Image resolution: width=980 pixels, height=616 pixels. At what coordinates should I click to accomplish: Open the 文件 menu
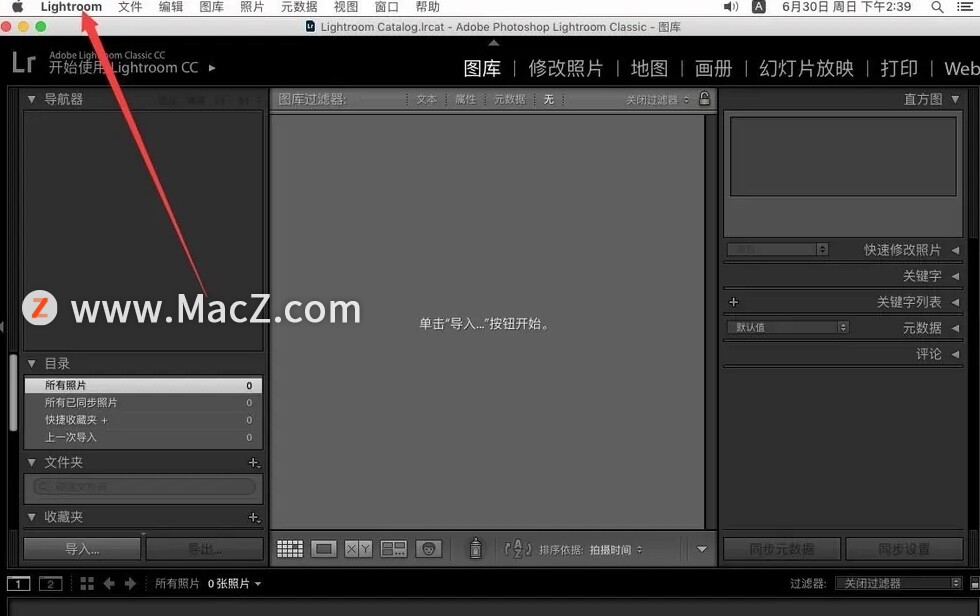pyautogui.click(x=130, y=7)
